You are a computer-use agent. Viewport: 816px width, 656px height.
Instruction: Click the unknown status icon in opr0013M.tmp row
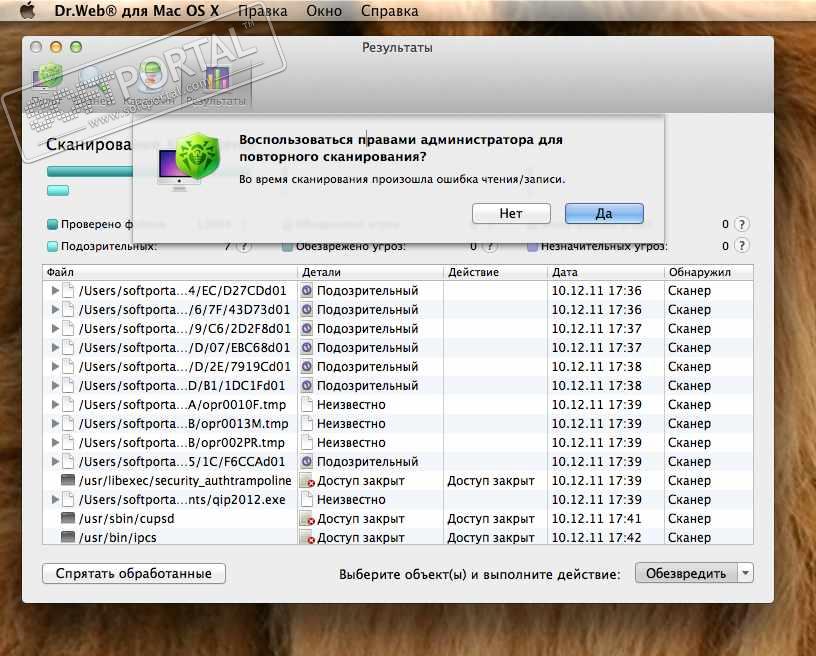click(307, 423)
